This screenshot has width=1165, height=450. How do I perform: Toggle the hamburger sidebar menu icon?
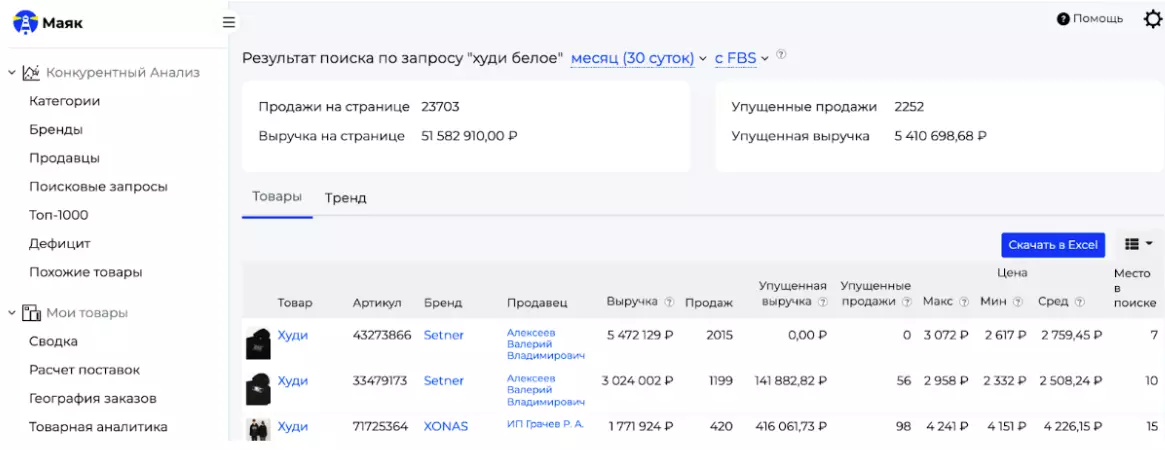[x=229, y=21]
